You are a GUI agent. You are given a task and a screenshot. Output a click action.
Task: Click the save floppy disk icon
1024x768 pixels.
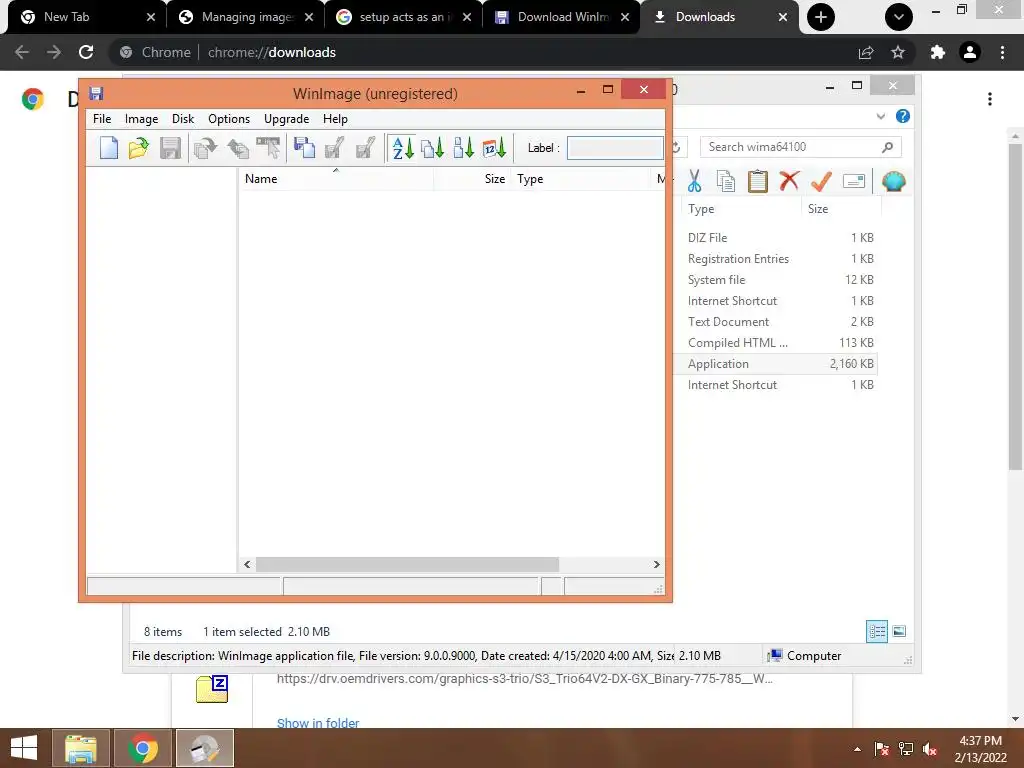[170, 148]
